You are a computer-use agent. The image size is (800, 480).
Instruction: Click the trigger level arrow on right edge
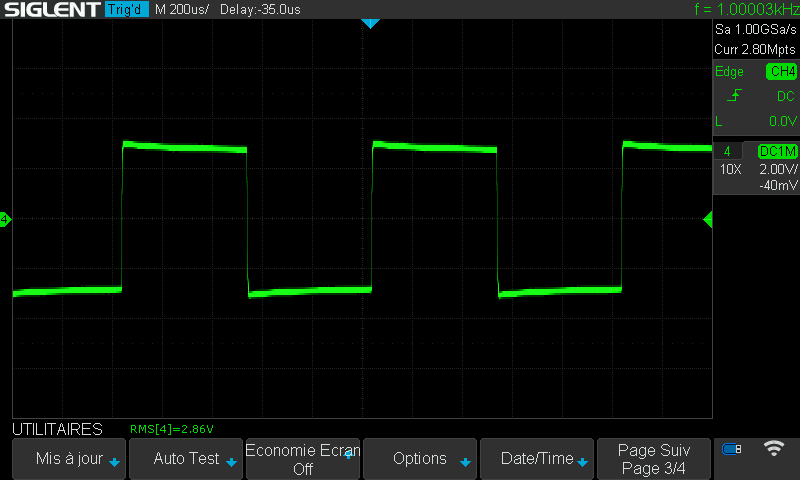coord(708,219)
